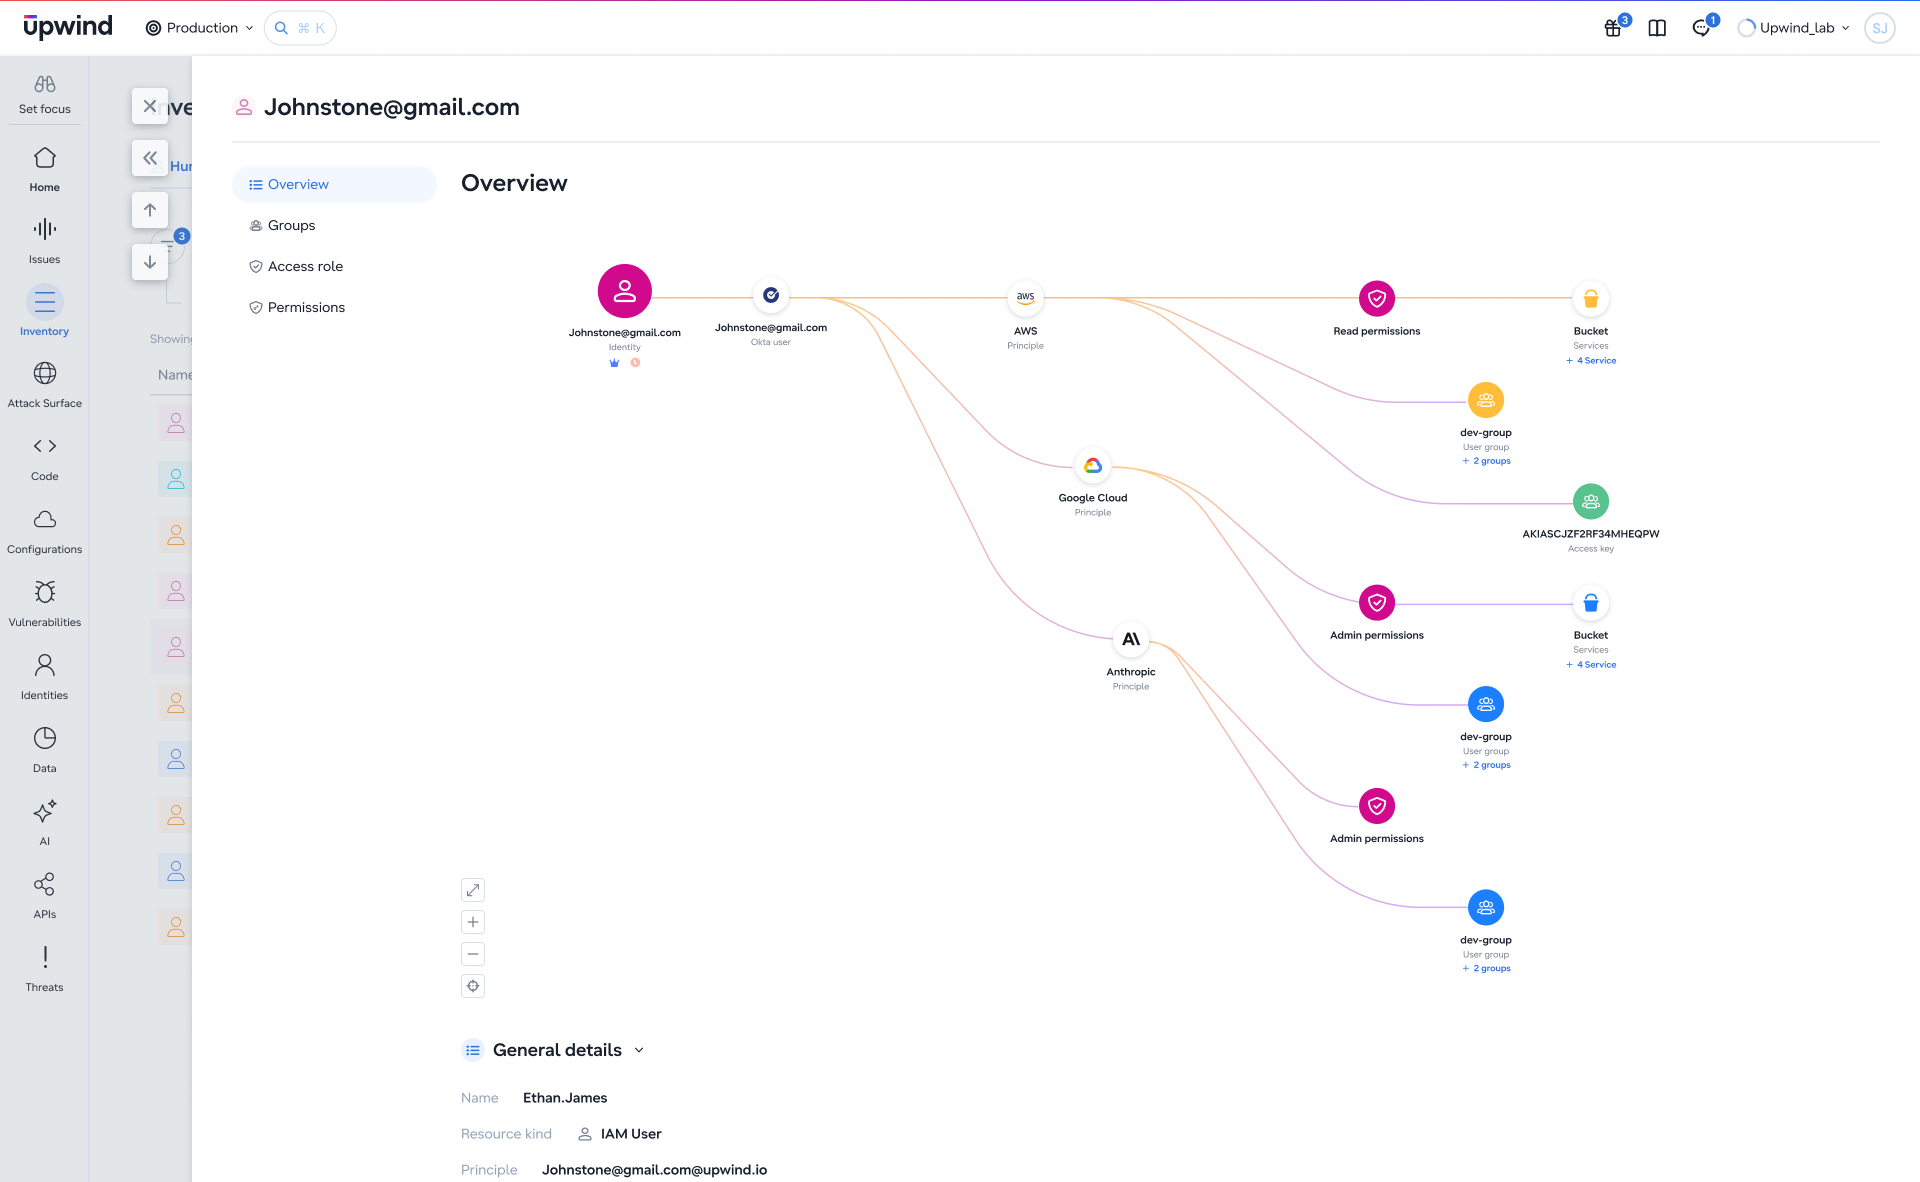This screenshot has height=1182, width=1920.
Task: Switch to the Groups tab
Action: [x=334, y=225]
